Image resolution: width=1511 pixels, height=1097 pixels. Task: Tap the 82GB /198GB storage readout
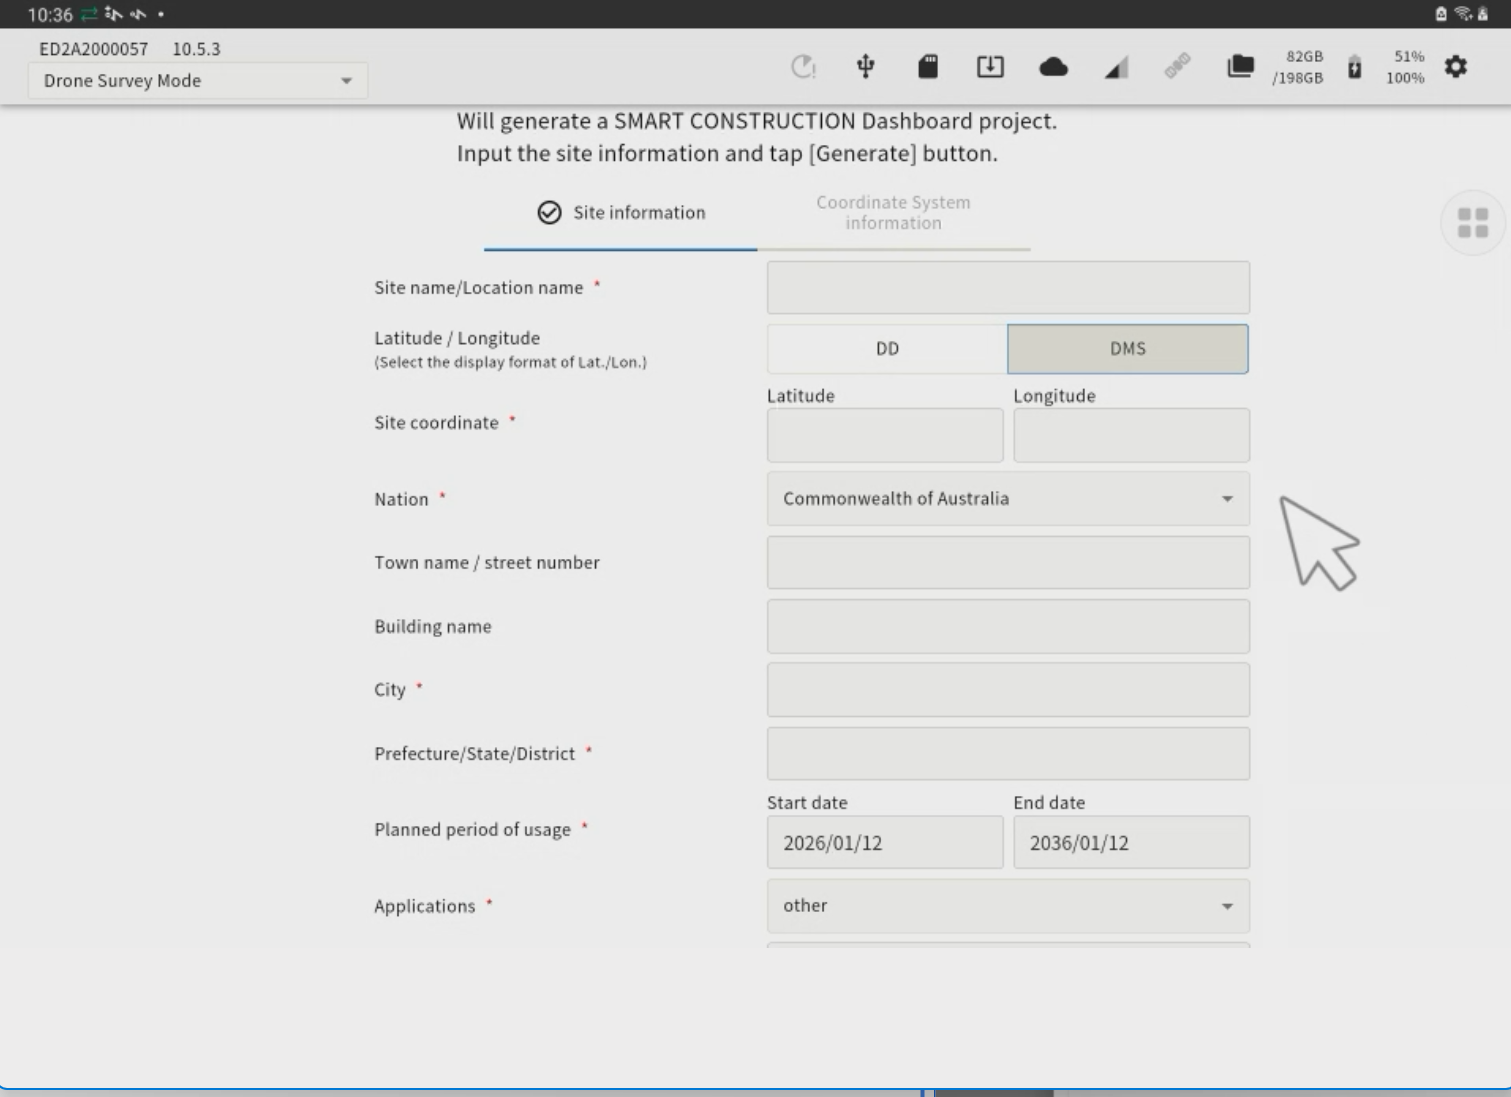tap(1297, 67)
